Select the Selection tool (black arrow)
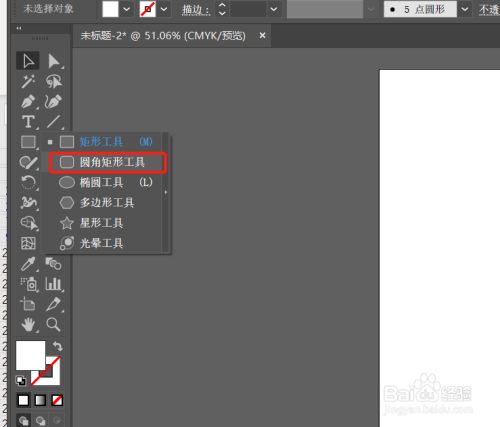The height and width of the screenshot is (427, 500). [28, 61]
